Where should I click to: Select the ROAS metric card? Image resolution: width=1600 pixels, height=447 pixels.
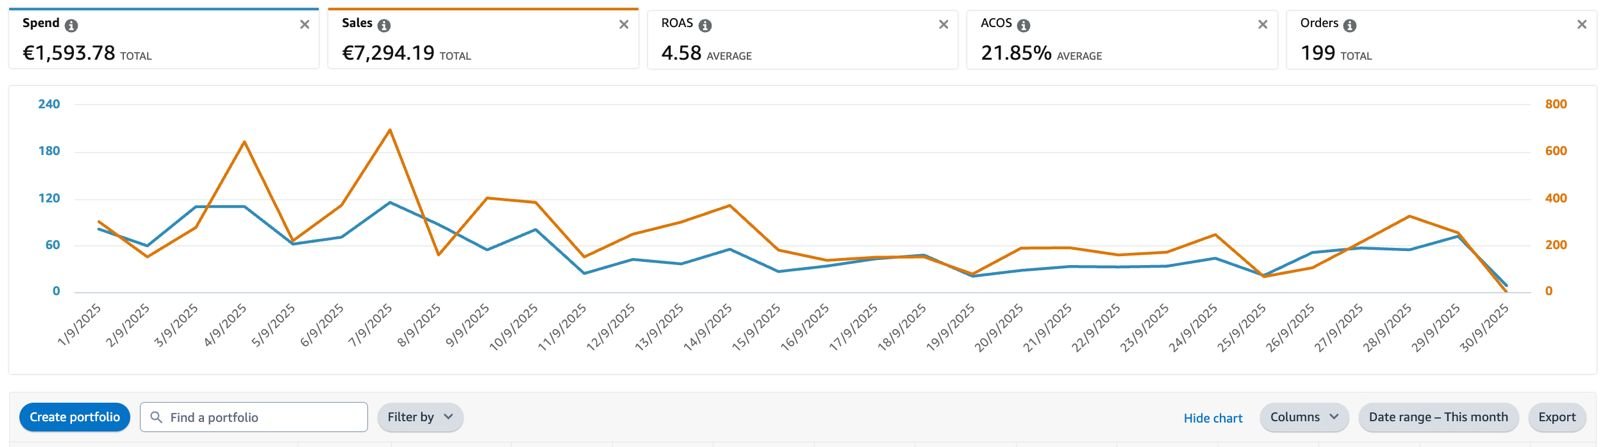click(790, 45)
